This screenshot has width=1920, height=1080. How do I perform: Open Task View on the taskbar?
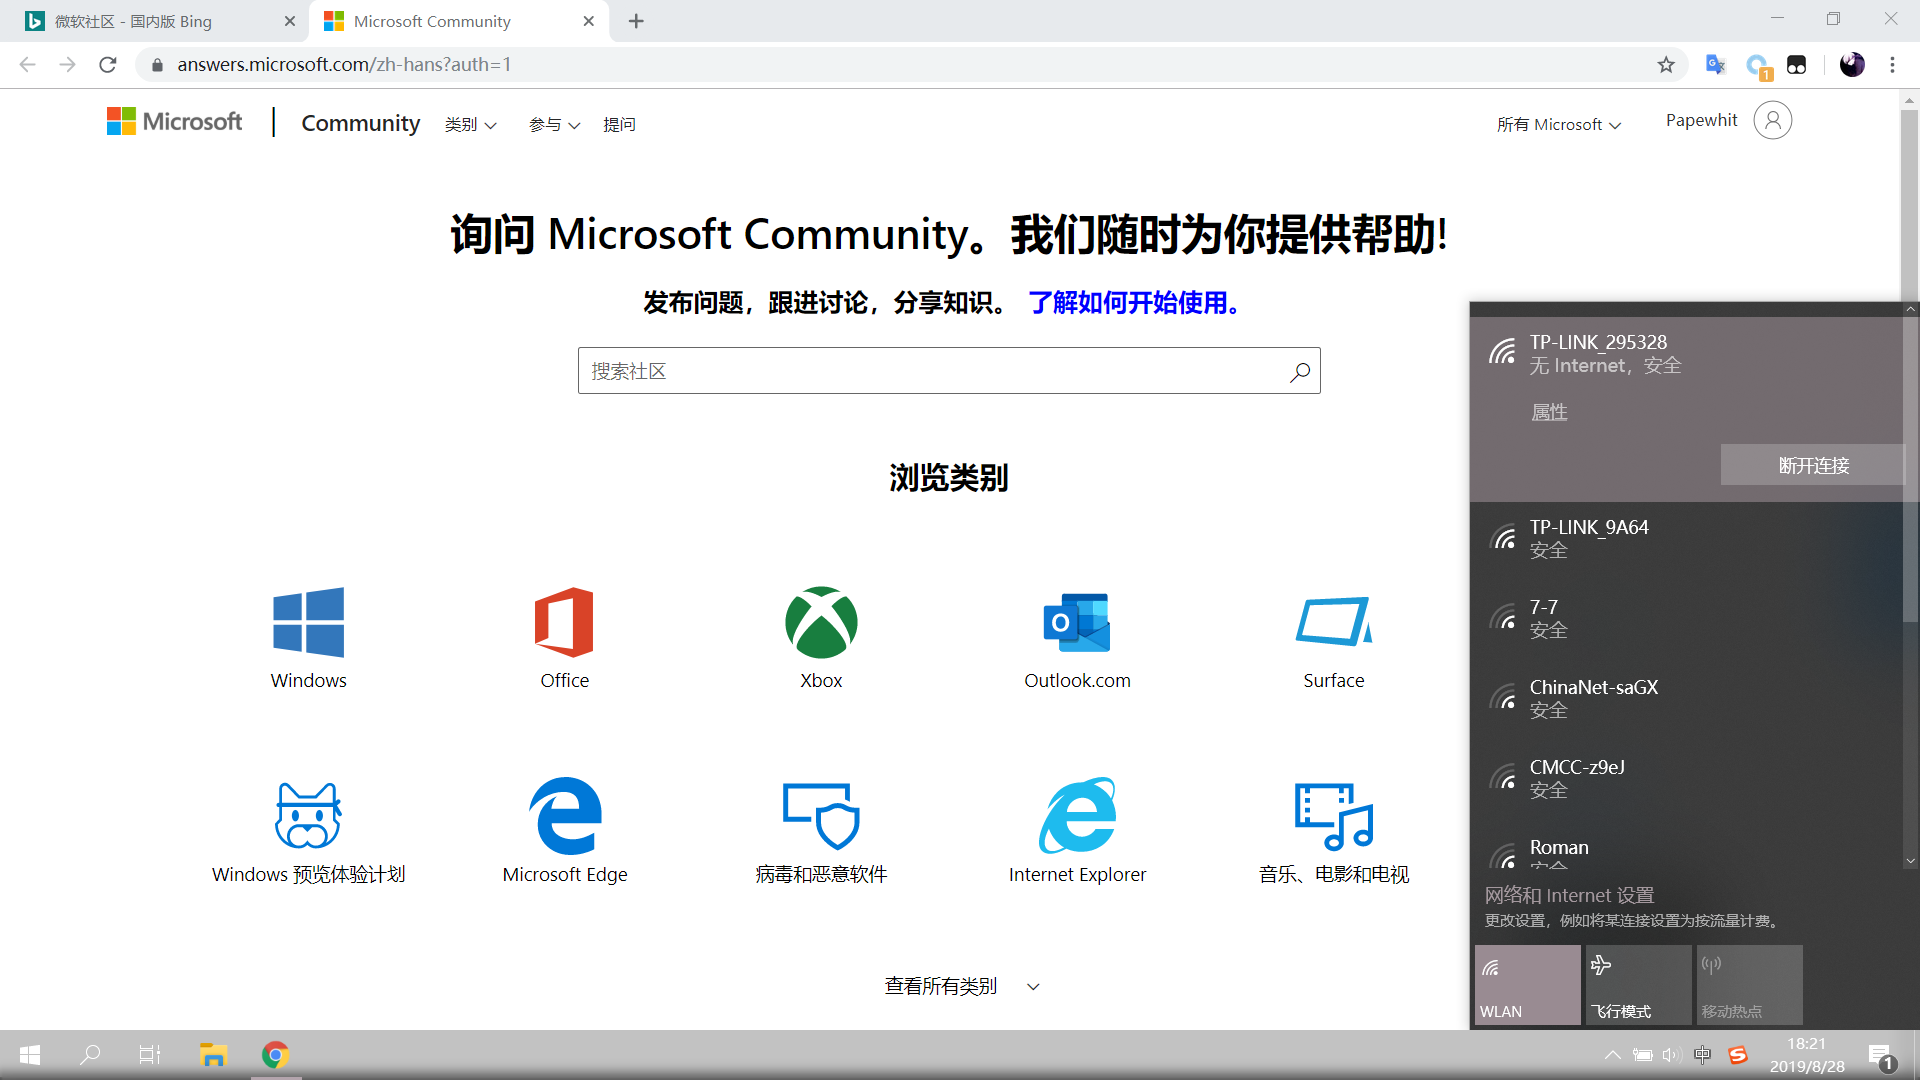tap(150, 1055)
